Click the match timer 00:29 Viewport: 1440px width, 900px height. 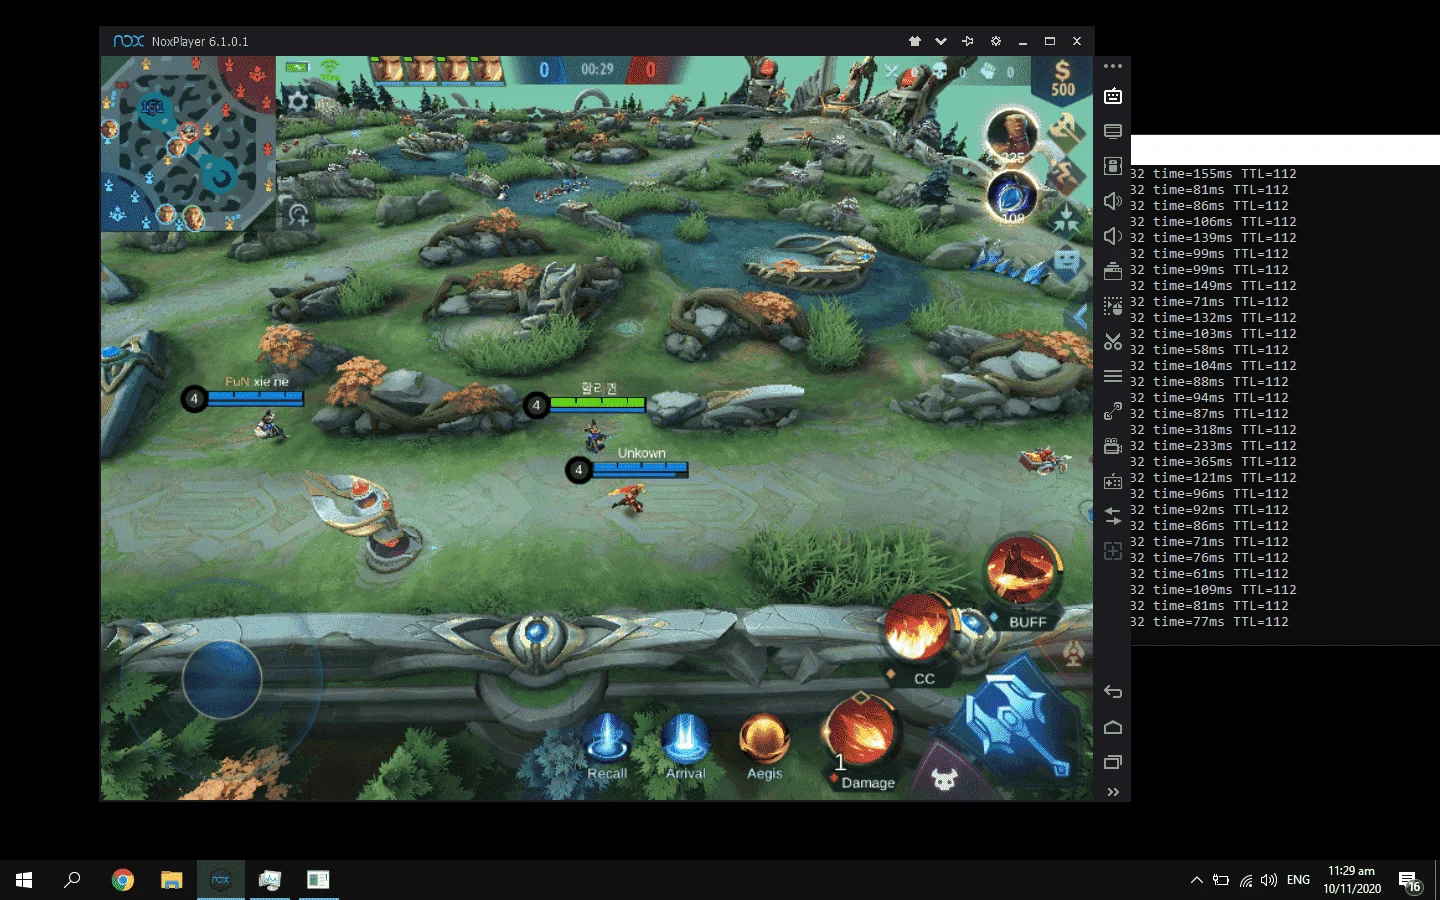[x=597, y=69]
